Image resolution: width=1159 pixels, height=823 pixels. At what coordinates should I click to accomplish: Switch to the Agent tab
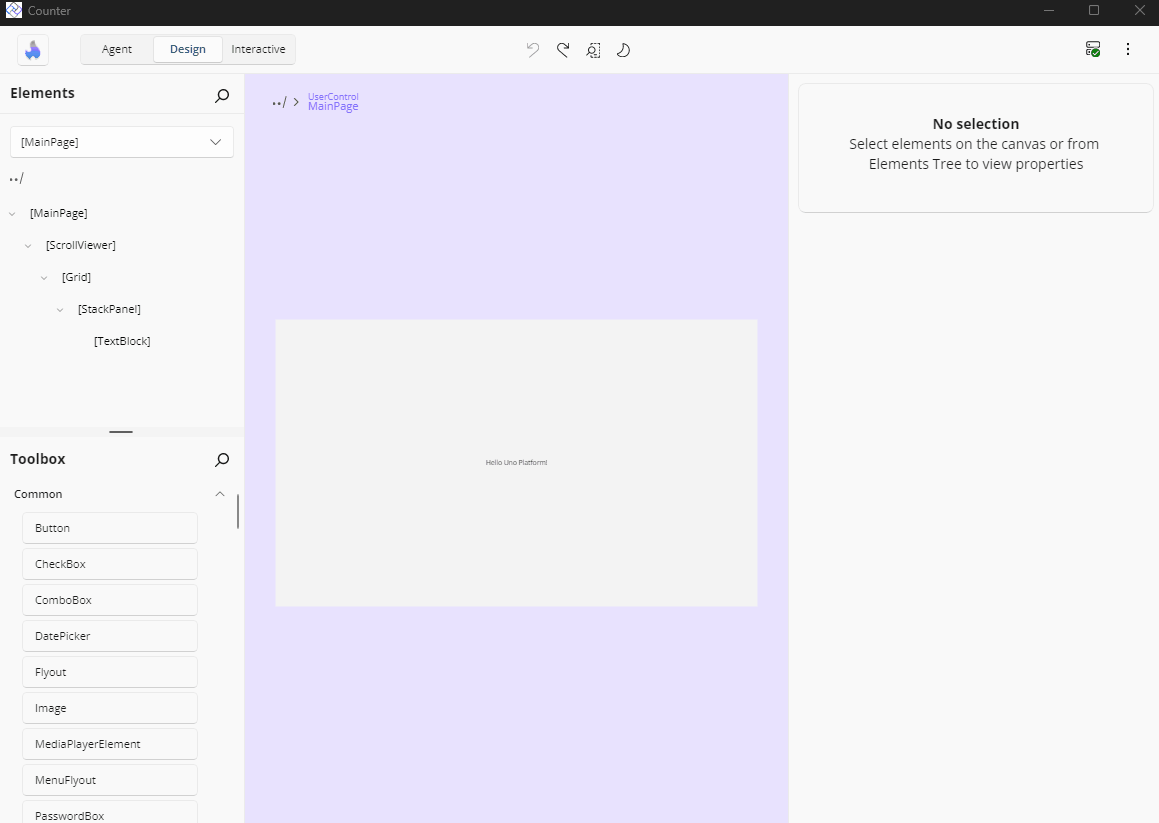116,48
